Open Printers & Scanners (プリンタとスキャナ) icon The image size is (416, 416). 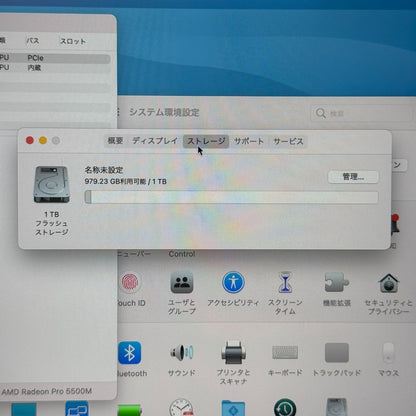click(233, 353)
